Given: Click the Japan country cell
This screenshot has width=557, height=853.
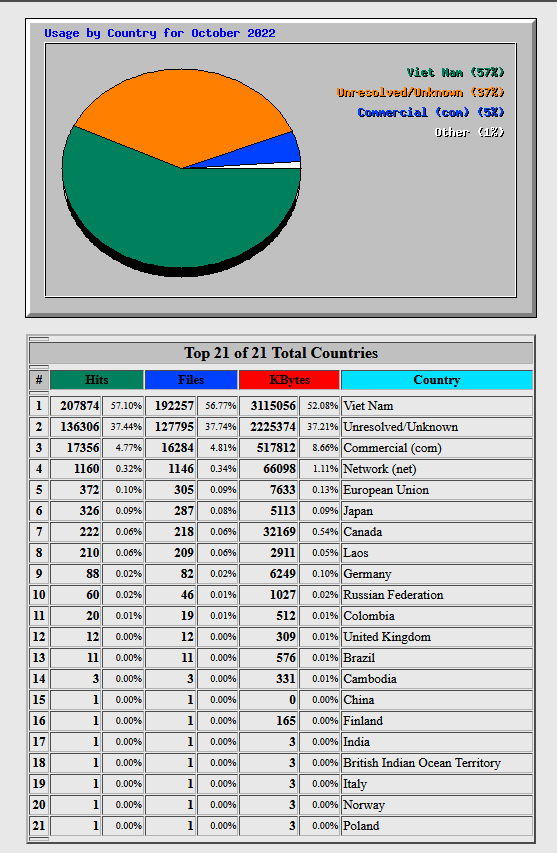Looking at the screenshot, I should tap(437, 511).
